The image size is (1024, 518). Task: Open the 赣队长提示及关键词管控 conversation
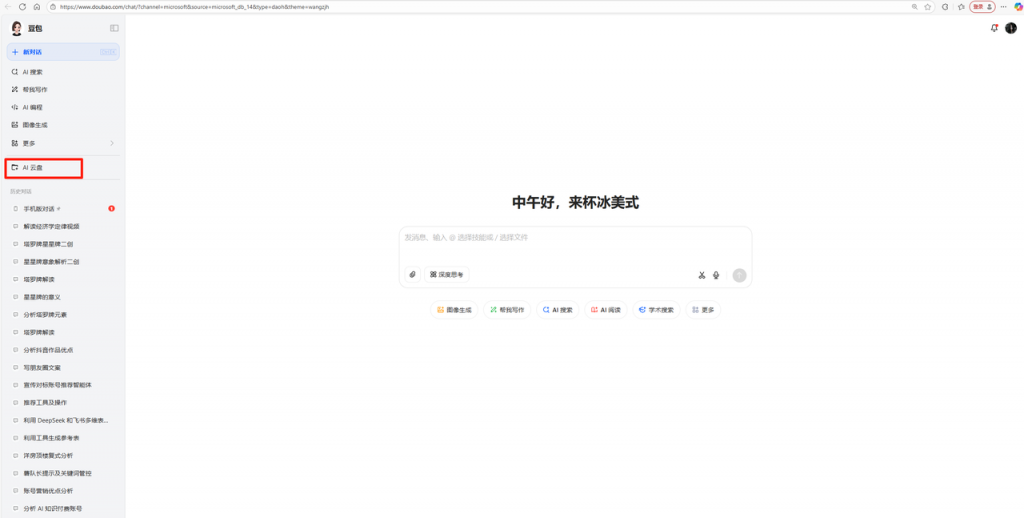coord(63,473)
